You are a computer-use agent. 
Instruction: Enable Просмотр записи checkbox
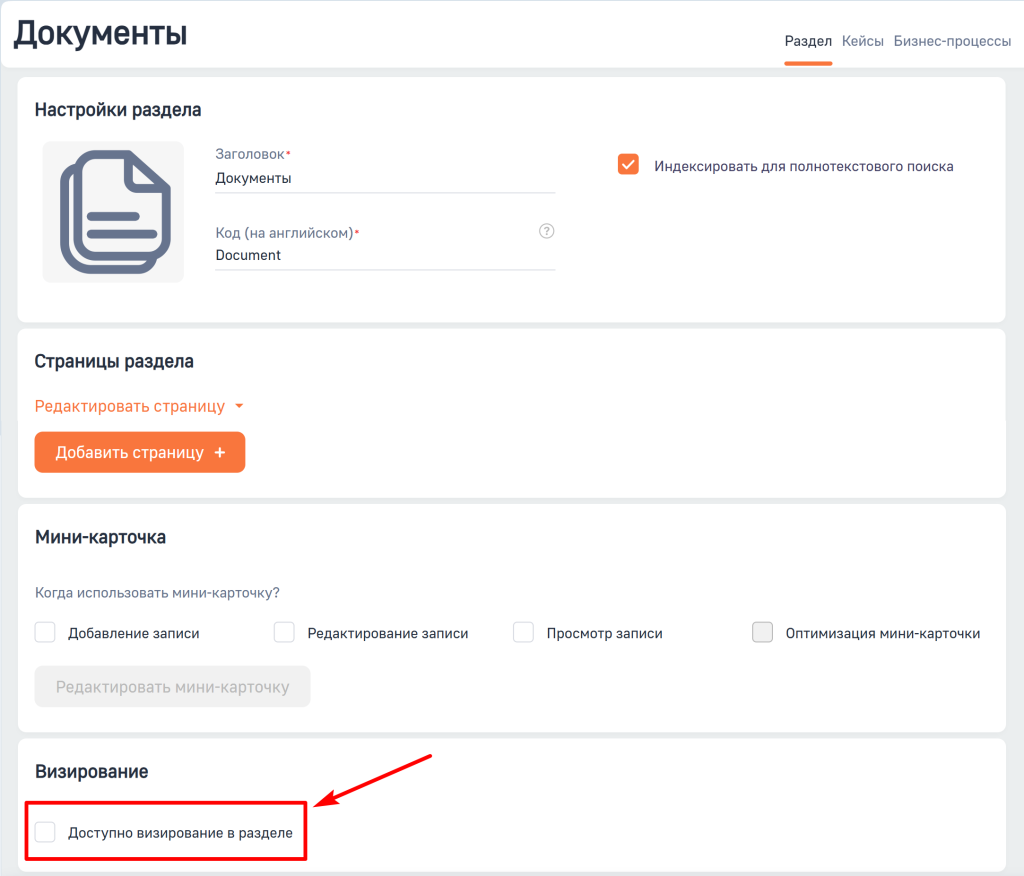point(523,632)
